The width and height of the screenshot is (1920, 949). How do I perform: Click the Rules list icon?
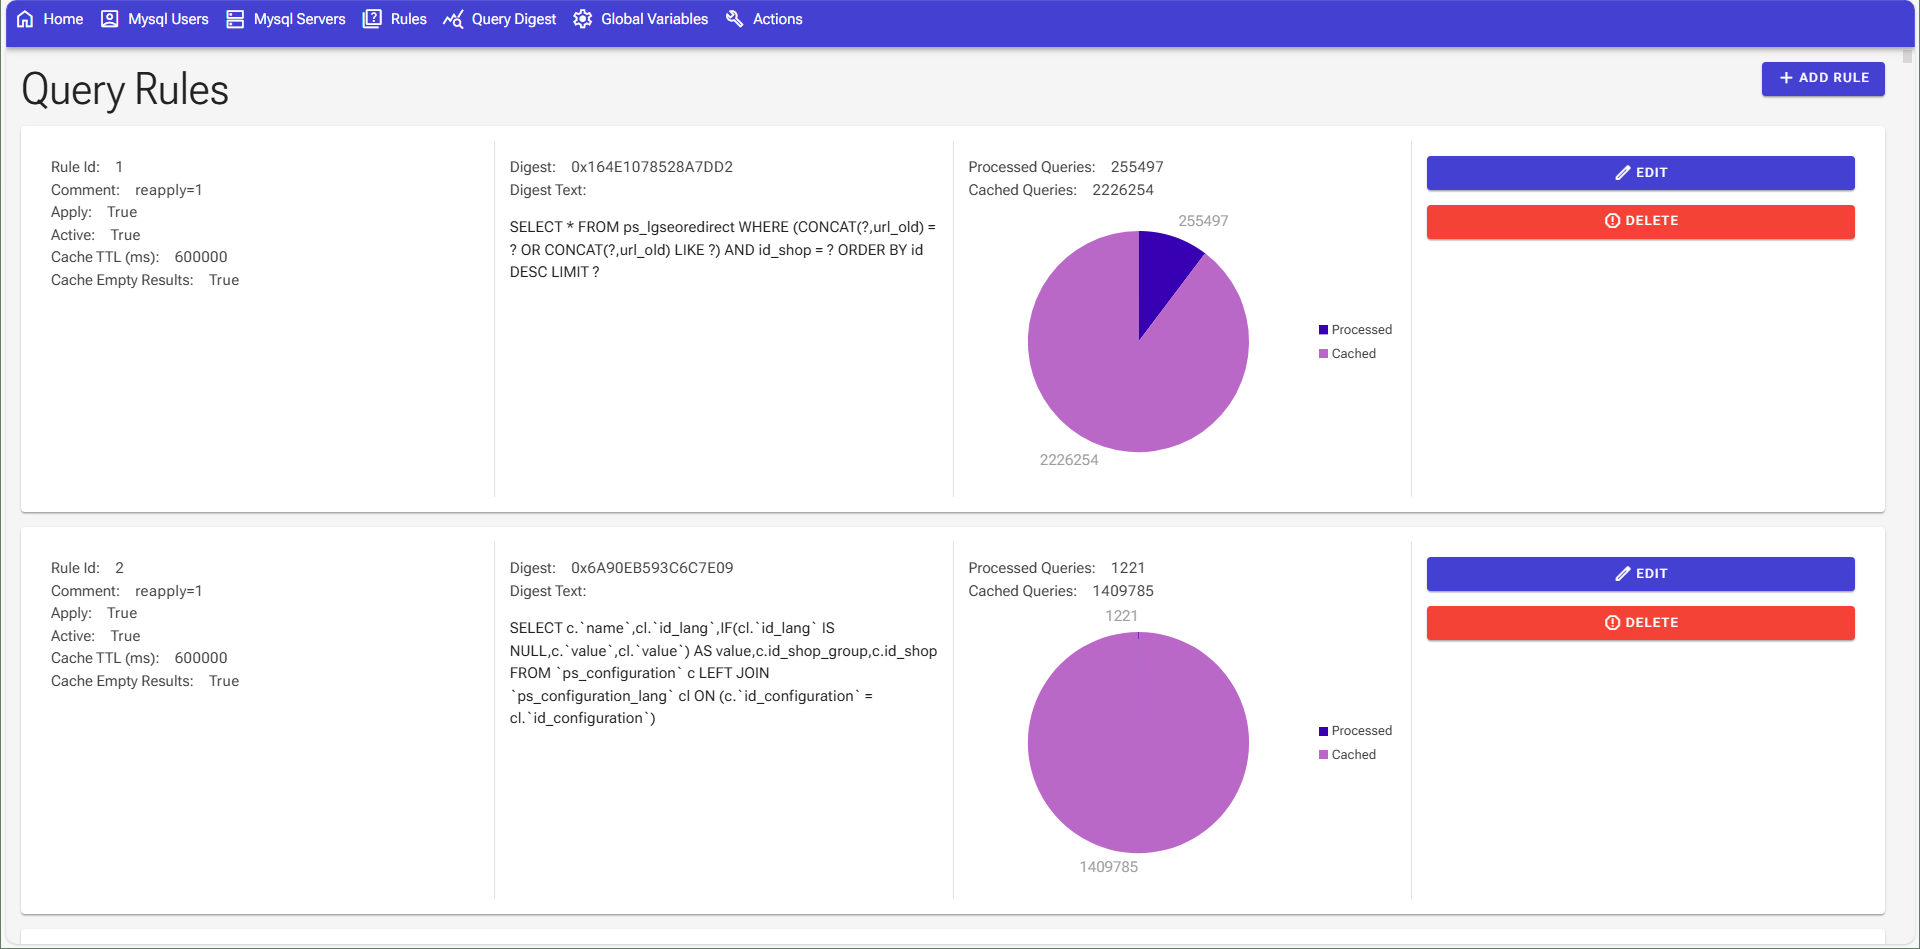pyautogui.click(x=371, y=18)
